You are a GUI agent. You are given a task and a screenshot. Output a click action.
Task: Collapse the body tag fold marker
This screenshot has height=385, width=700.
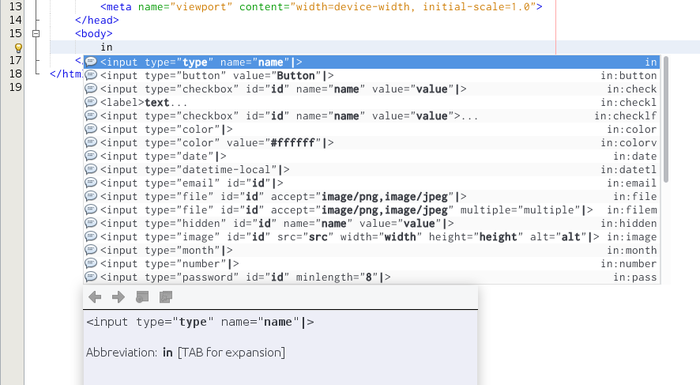click(x=36, y=33)
